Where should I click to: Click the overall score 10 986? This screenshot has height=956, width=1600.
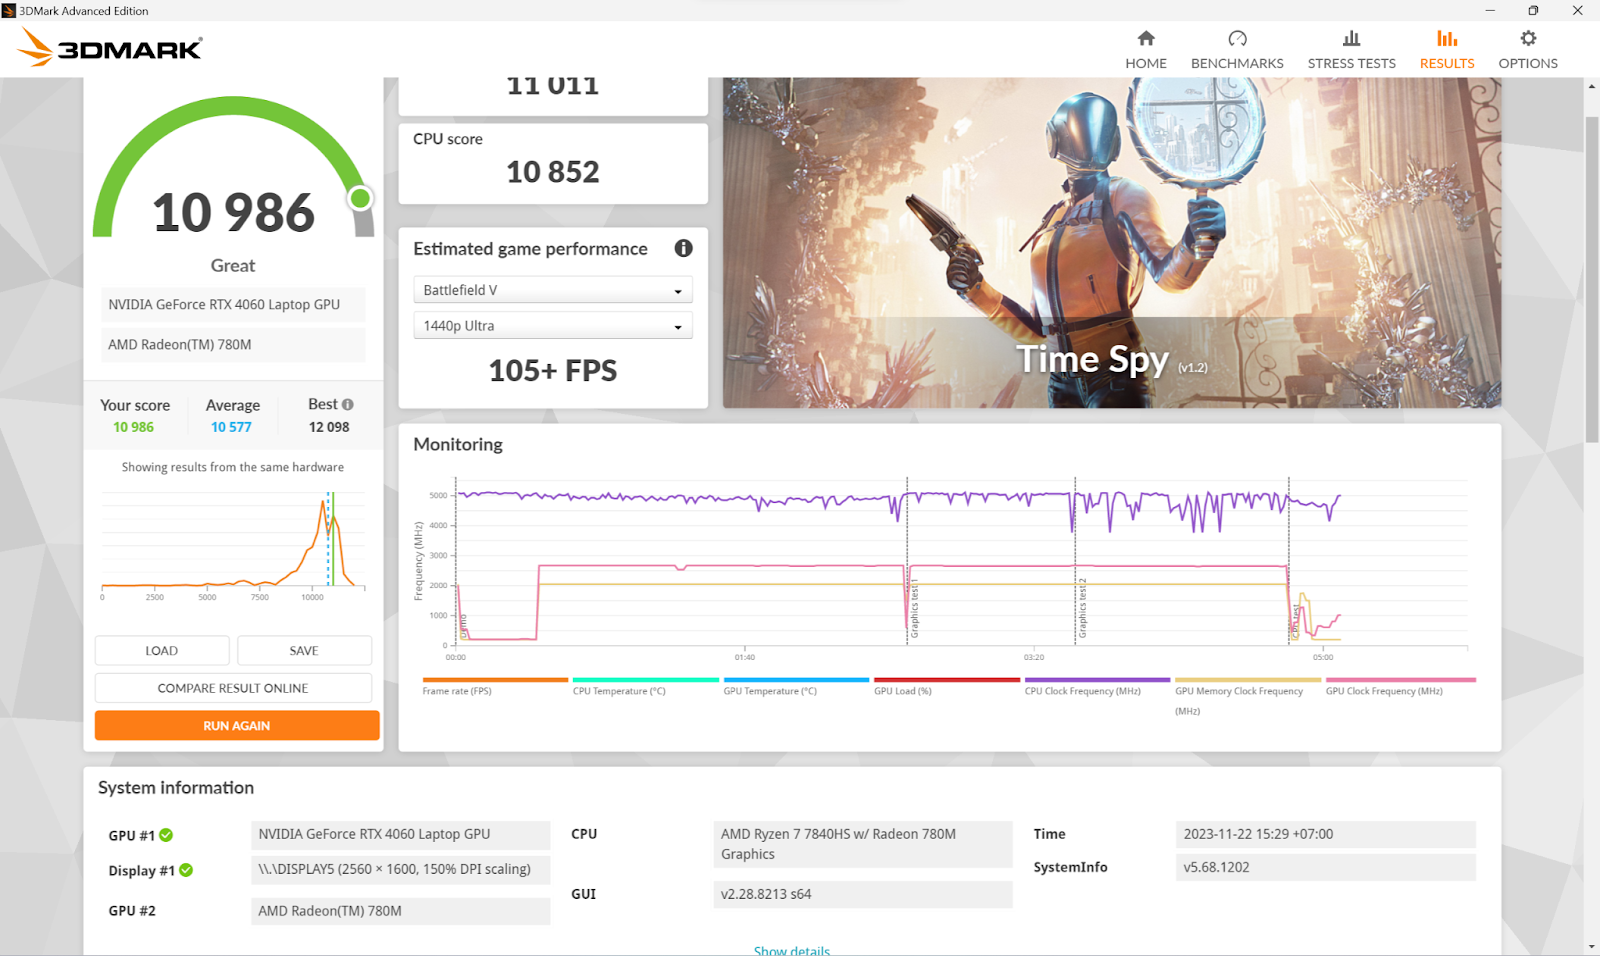pos(233,213)
